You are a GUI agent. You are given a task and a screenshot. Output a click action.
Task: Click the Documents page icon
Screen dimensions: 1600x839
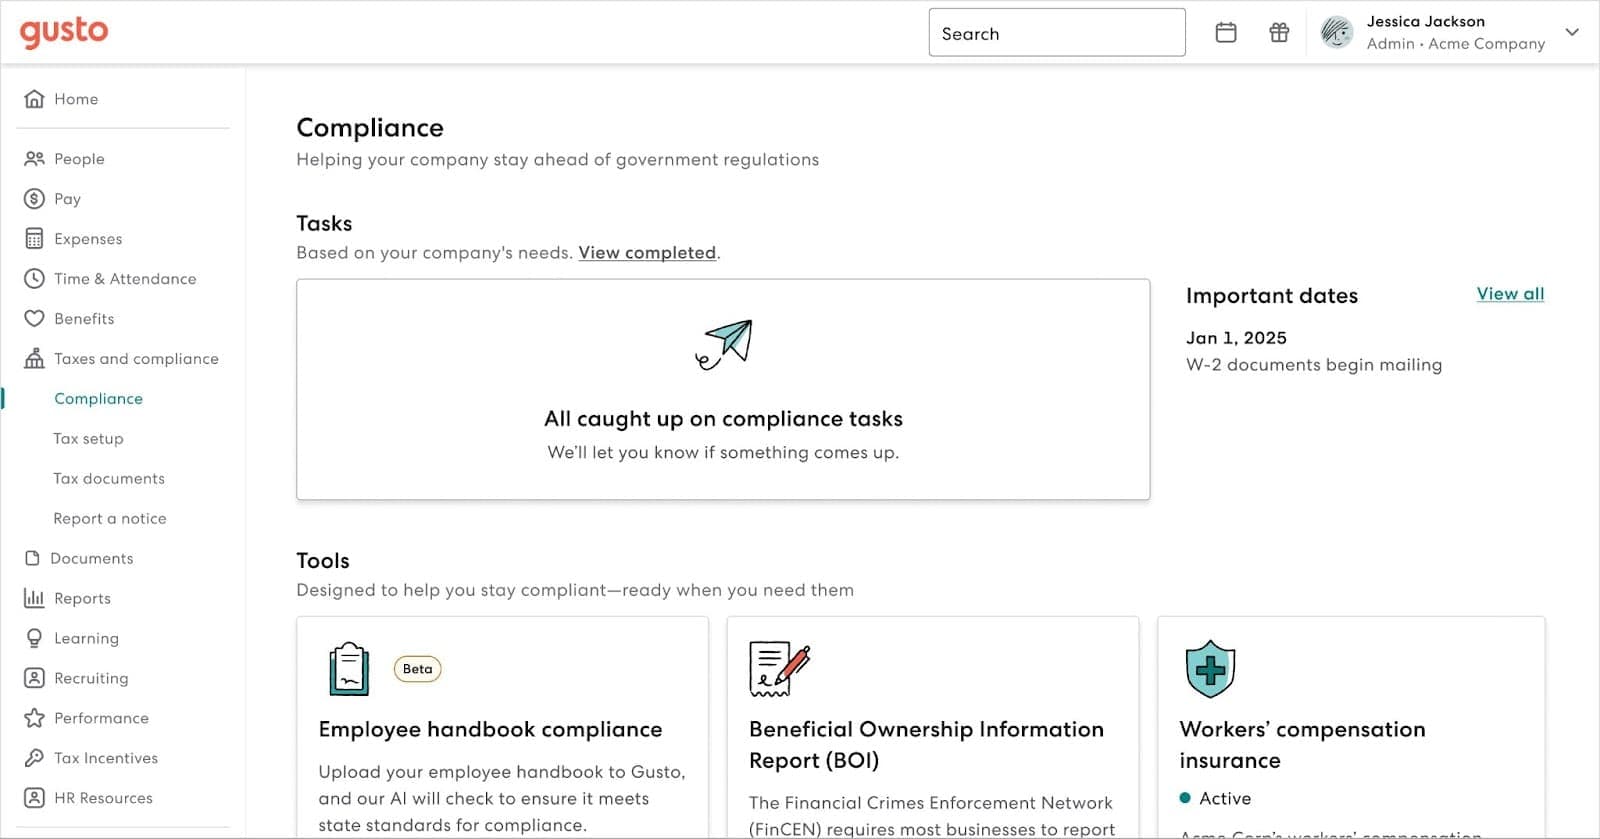pos(32,558)
